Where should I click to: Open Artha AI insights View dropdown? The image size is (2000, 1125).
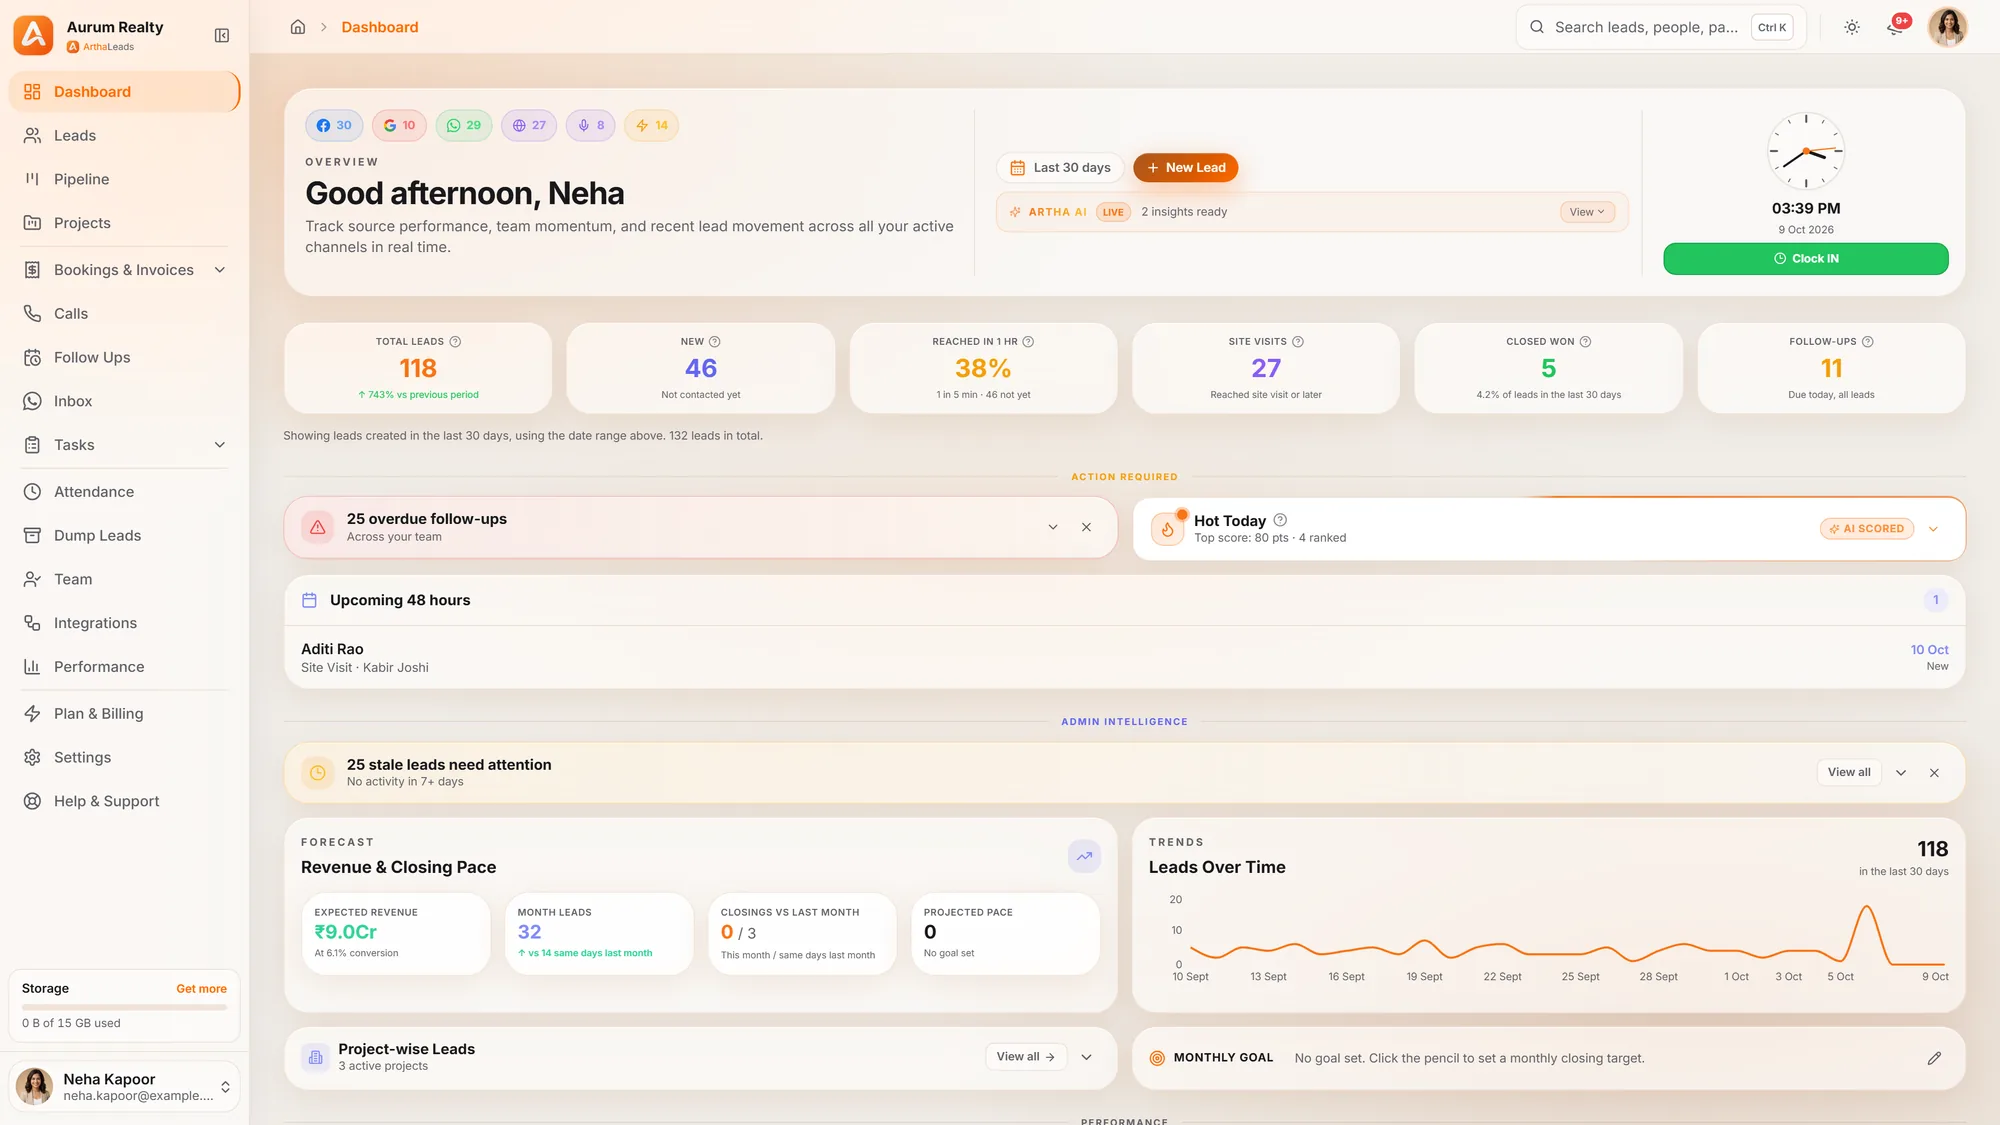point(1587,212)
